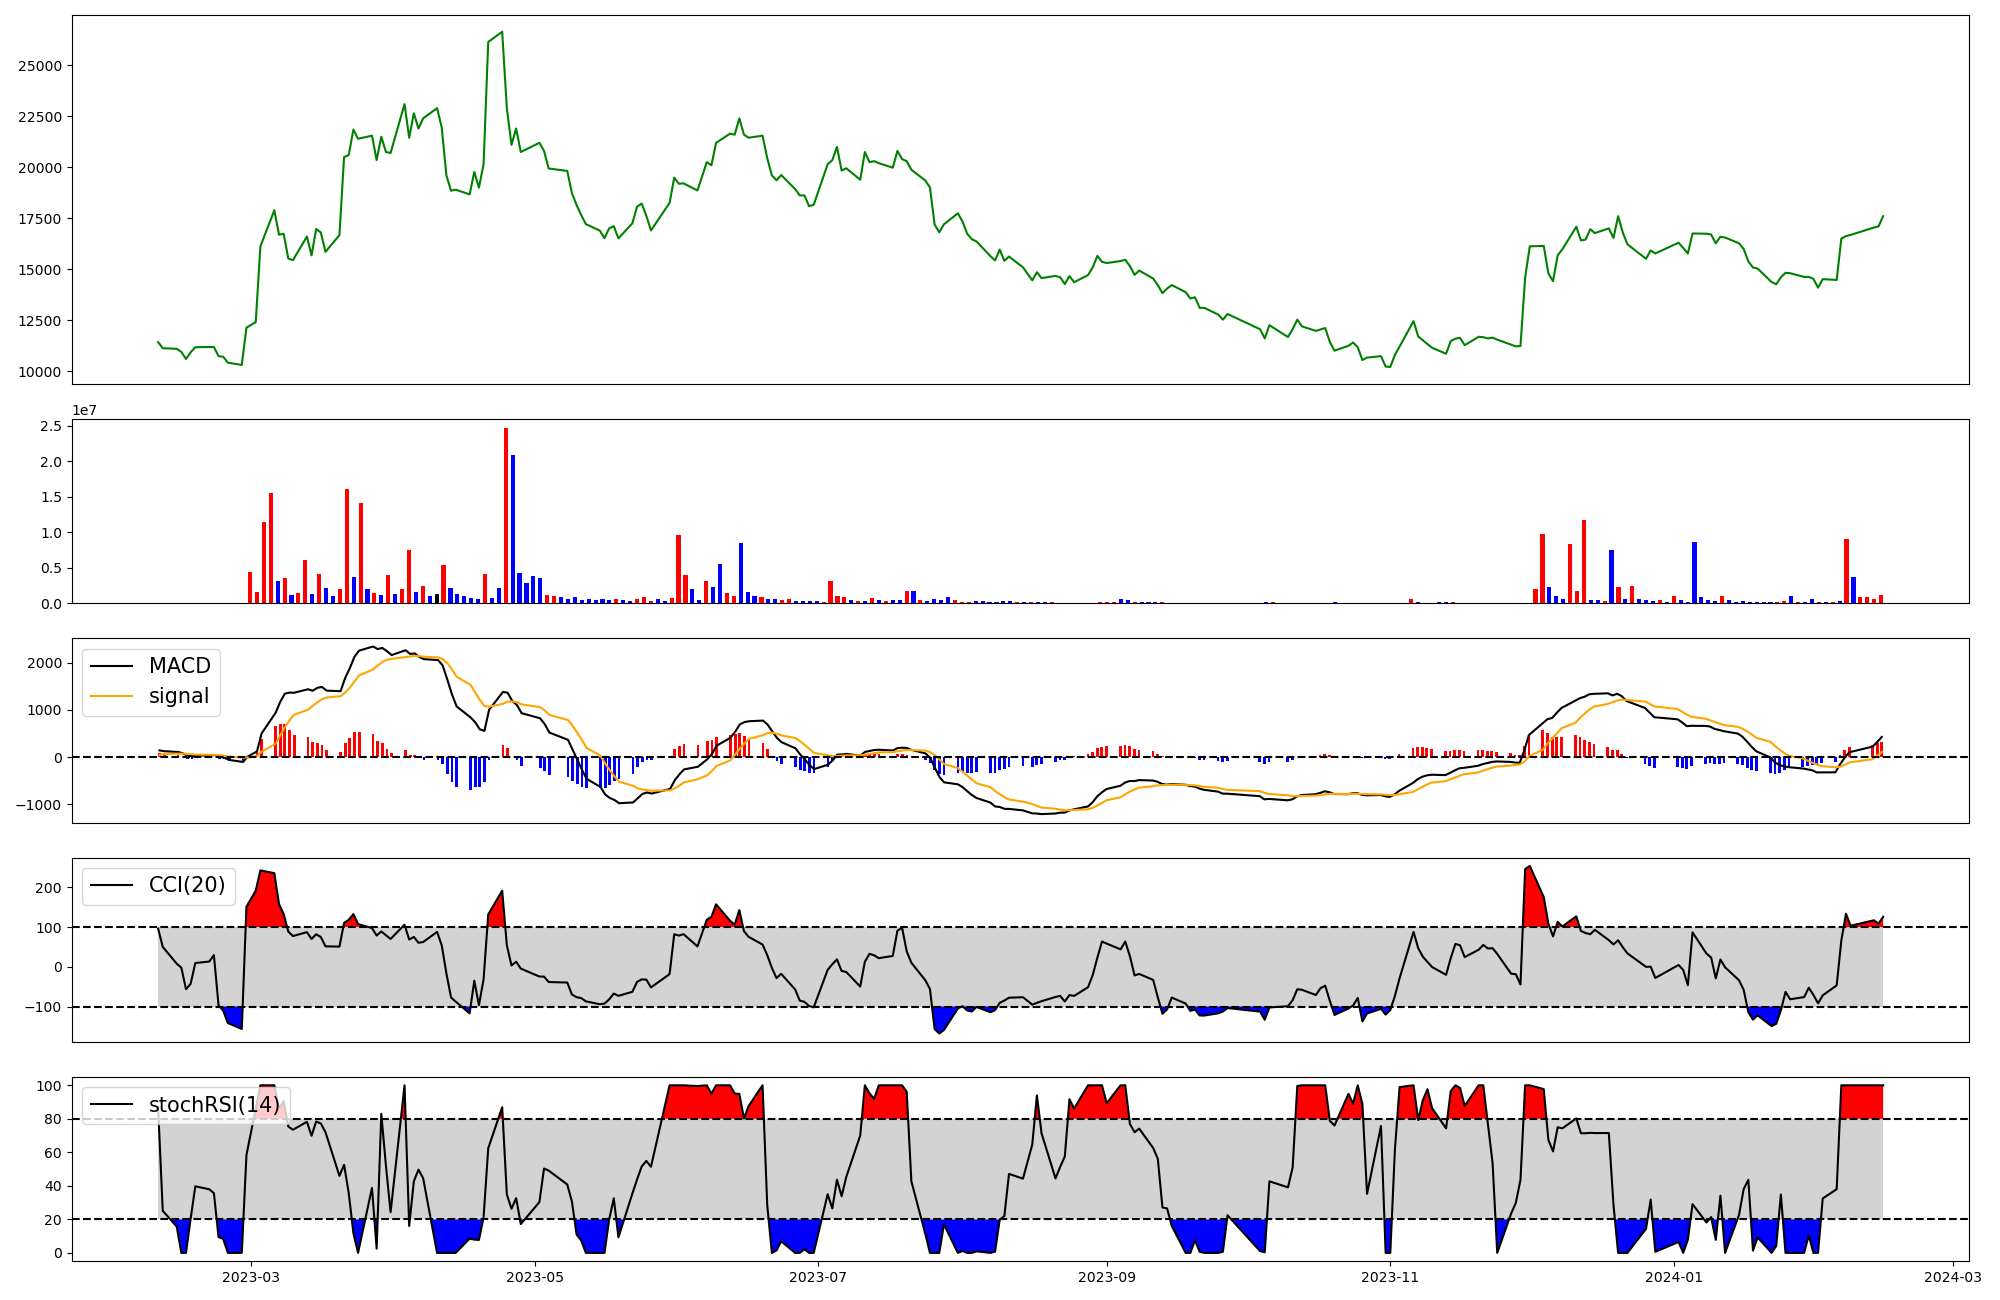
Task: Click the -100 tick on the CCI axis
Action: pos(43,1007)
